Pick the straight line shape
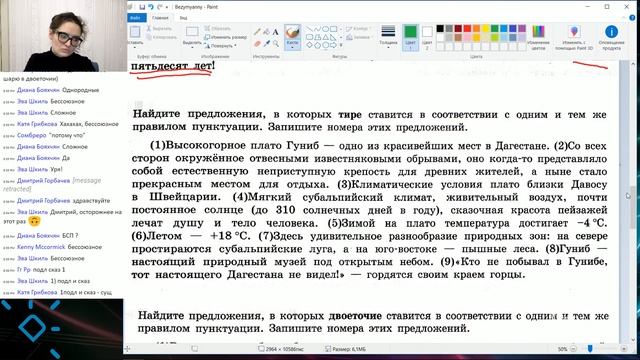The height and width of the screenshot is (360, 640). pos(310,29)
